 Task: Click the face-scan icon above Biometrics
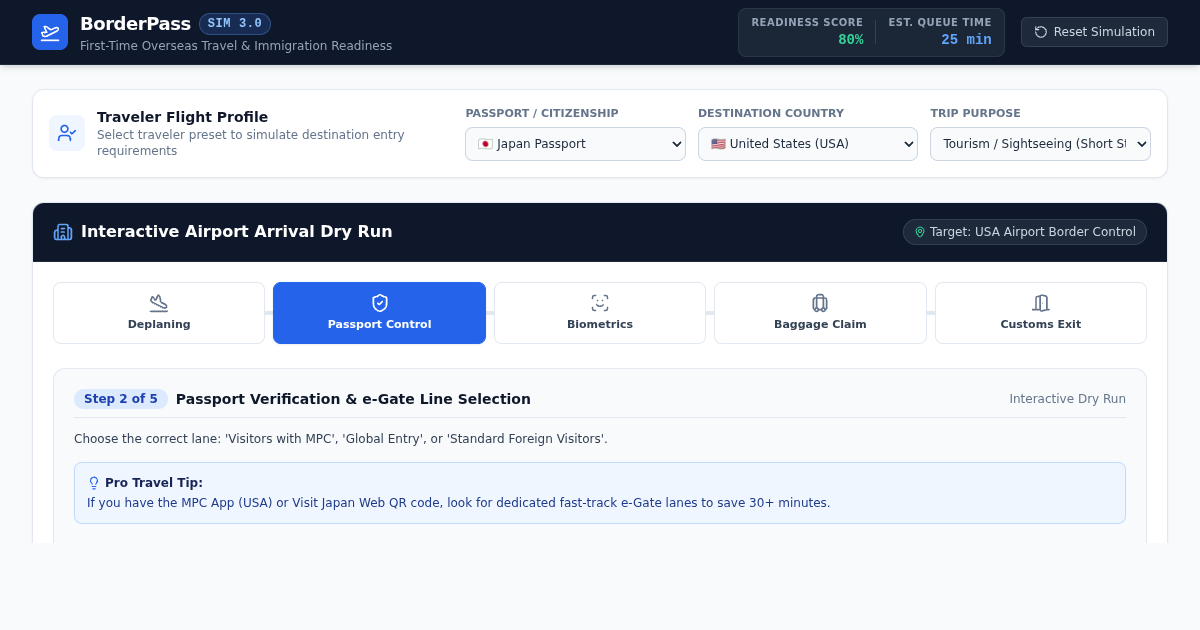600,303
